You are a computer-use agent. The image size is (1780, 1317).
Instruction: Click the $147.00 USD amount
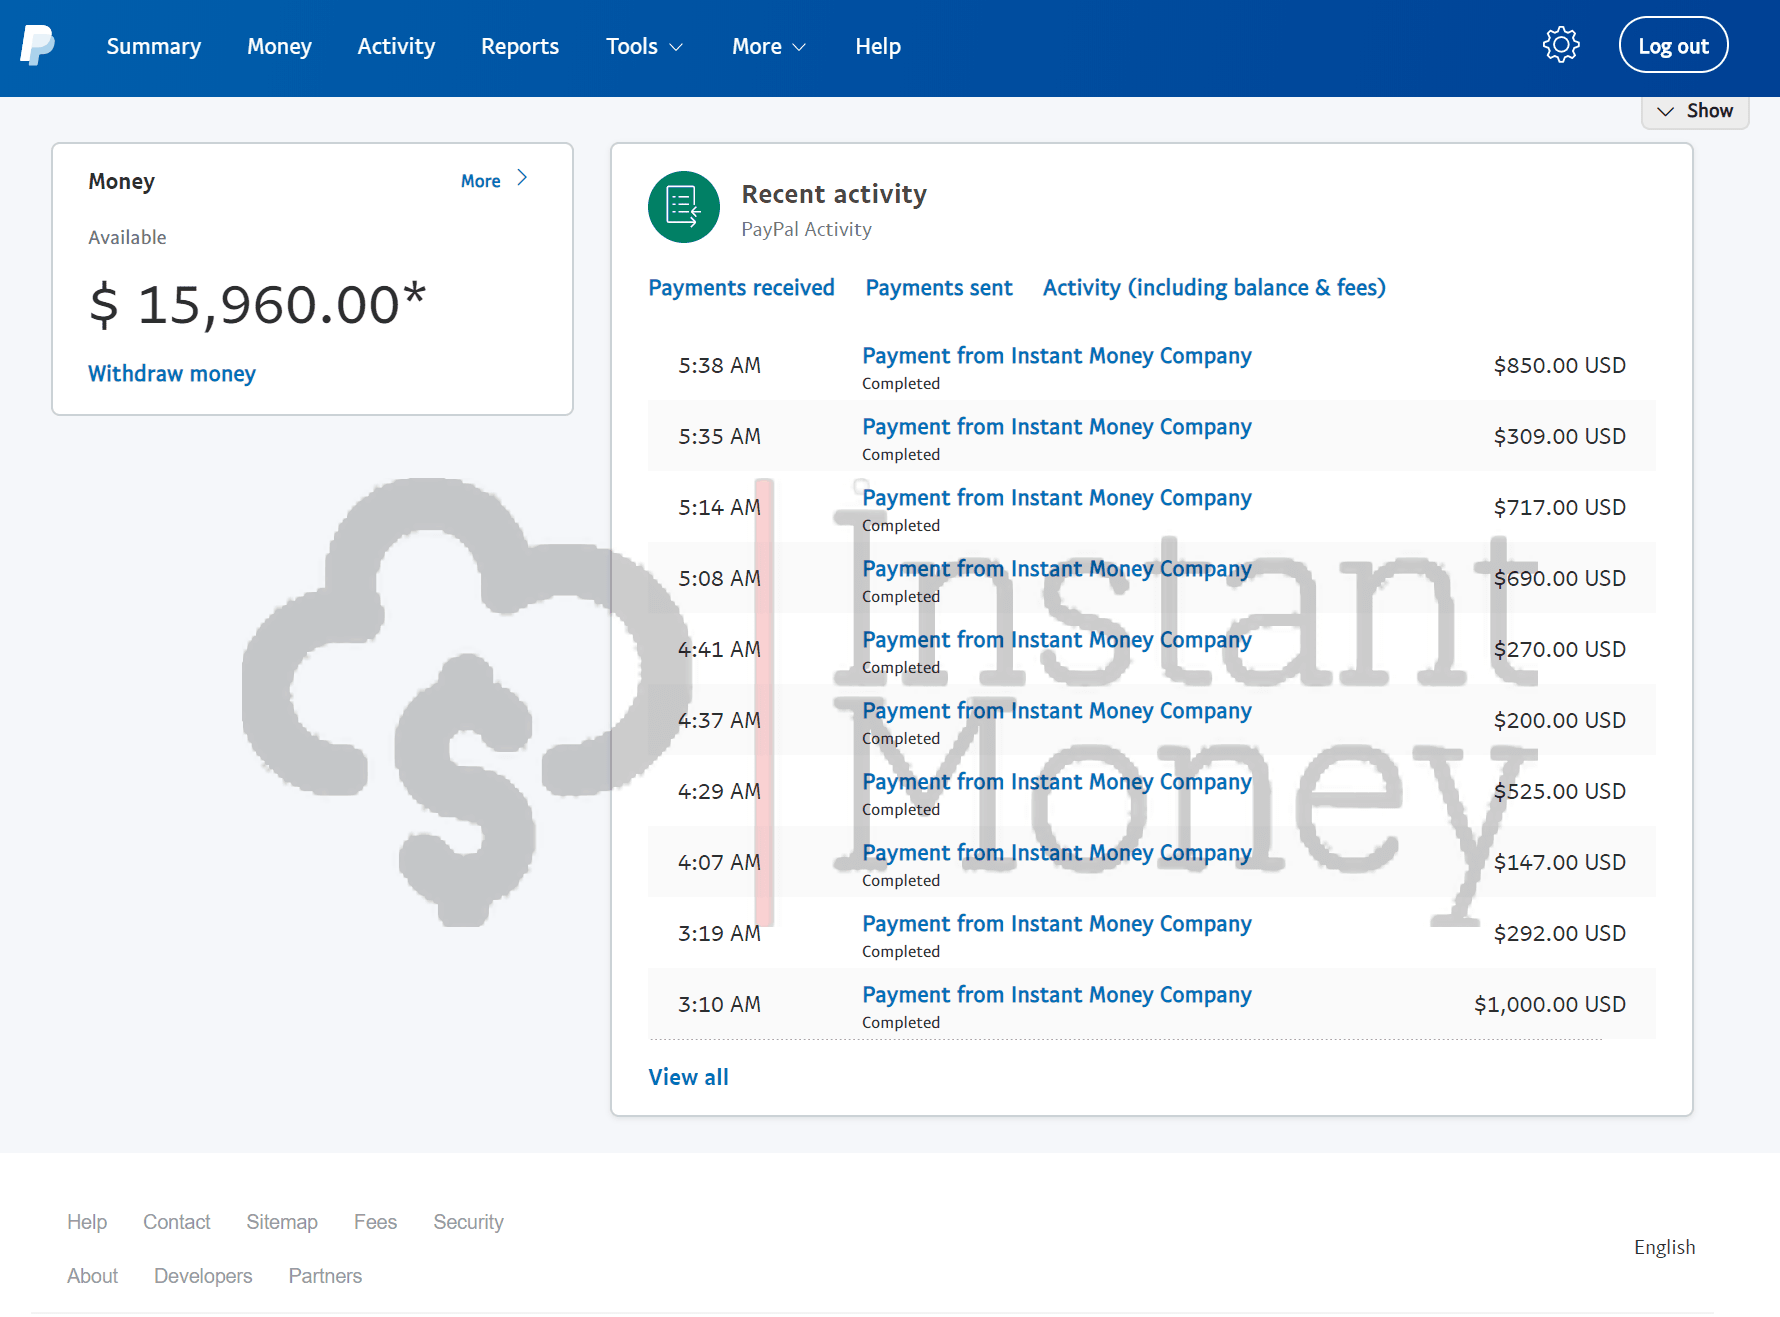click(1559, 862)
